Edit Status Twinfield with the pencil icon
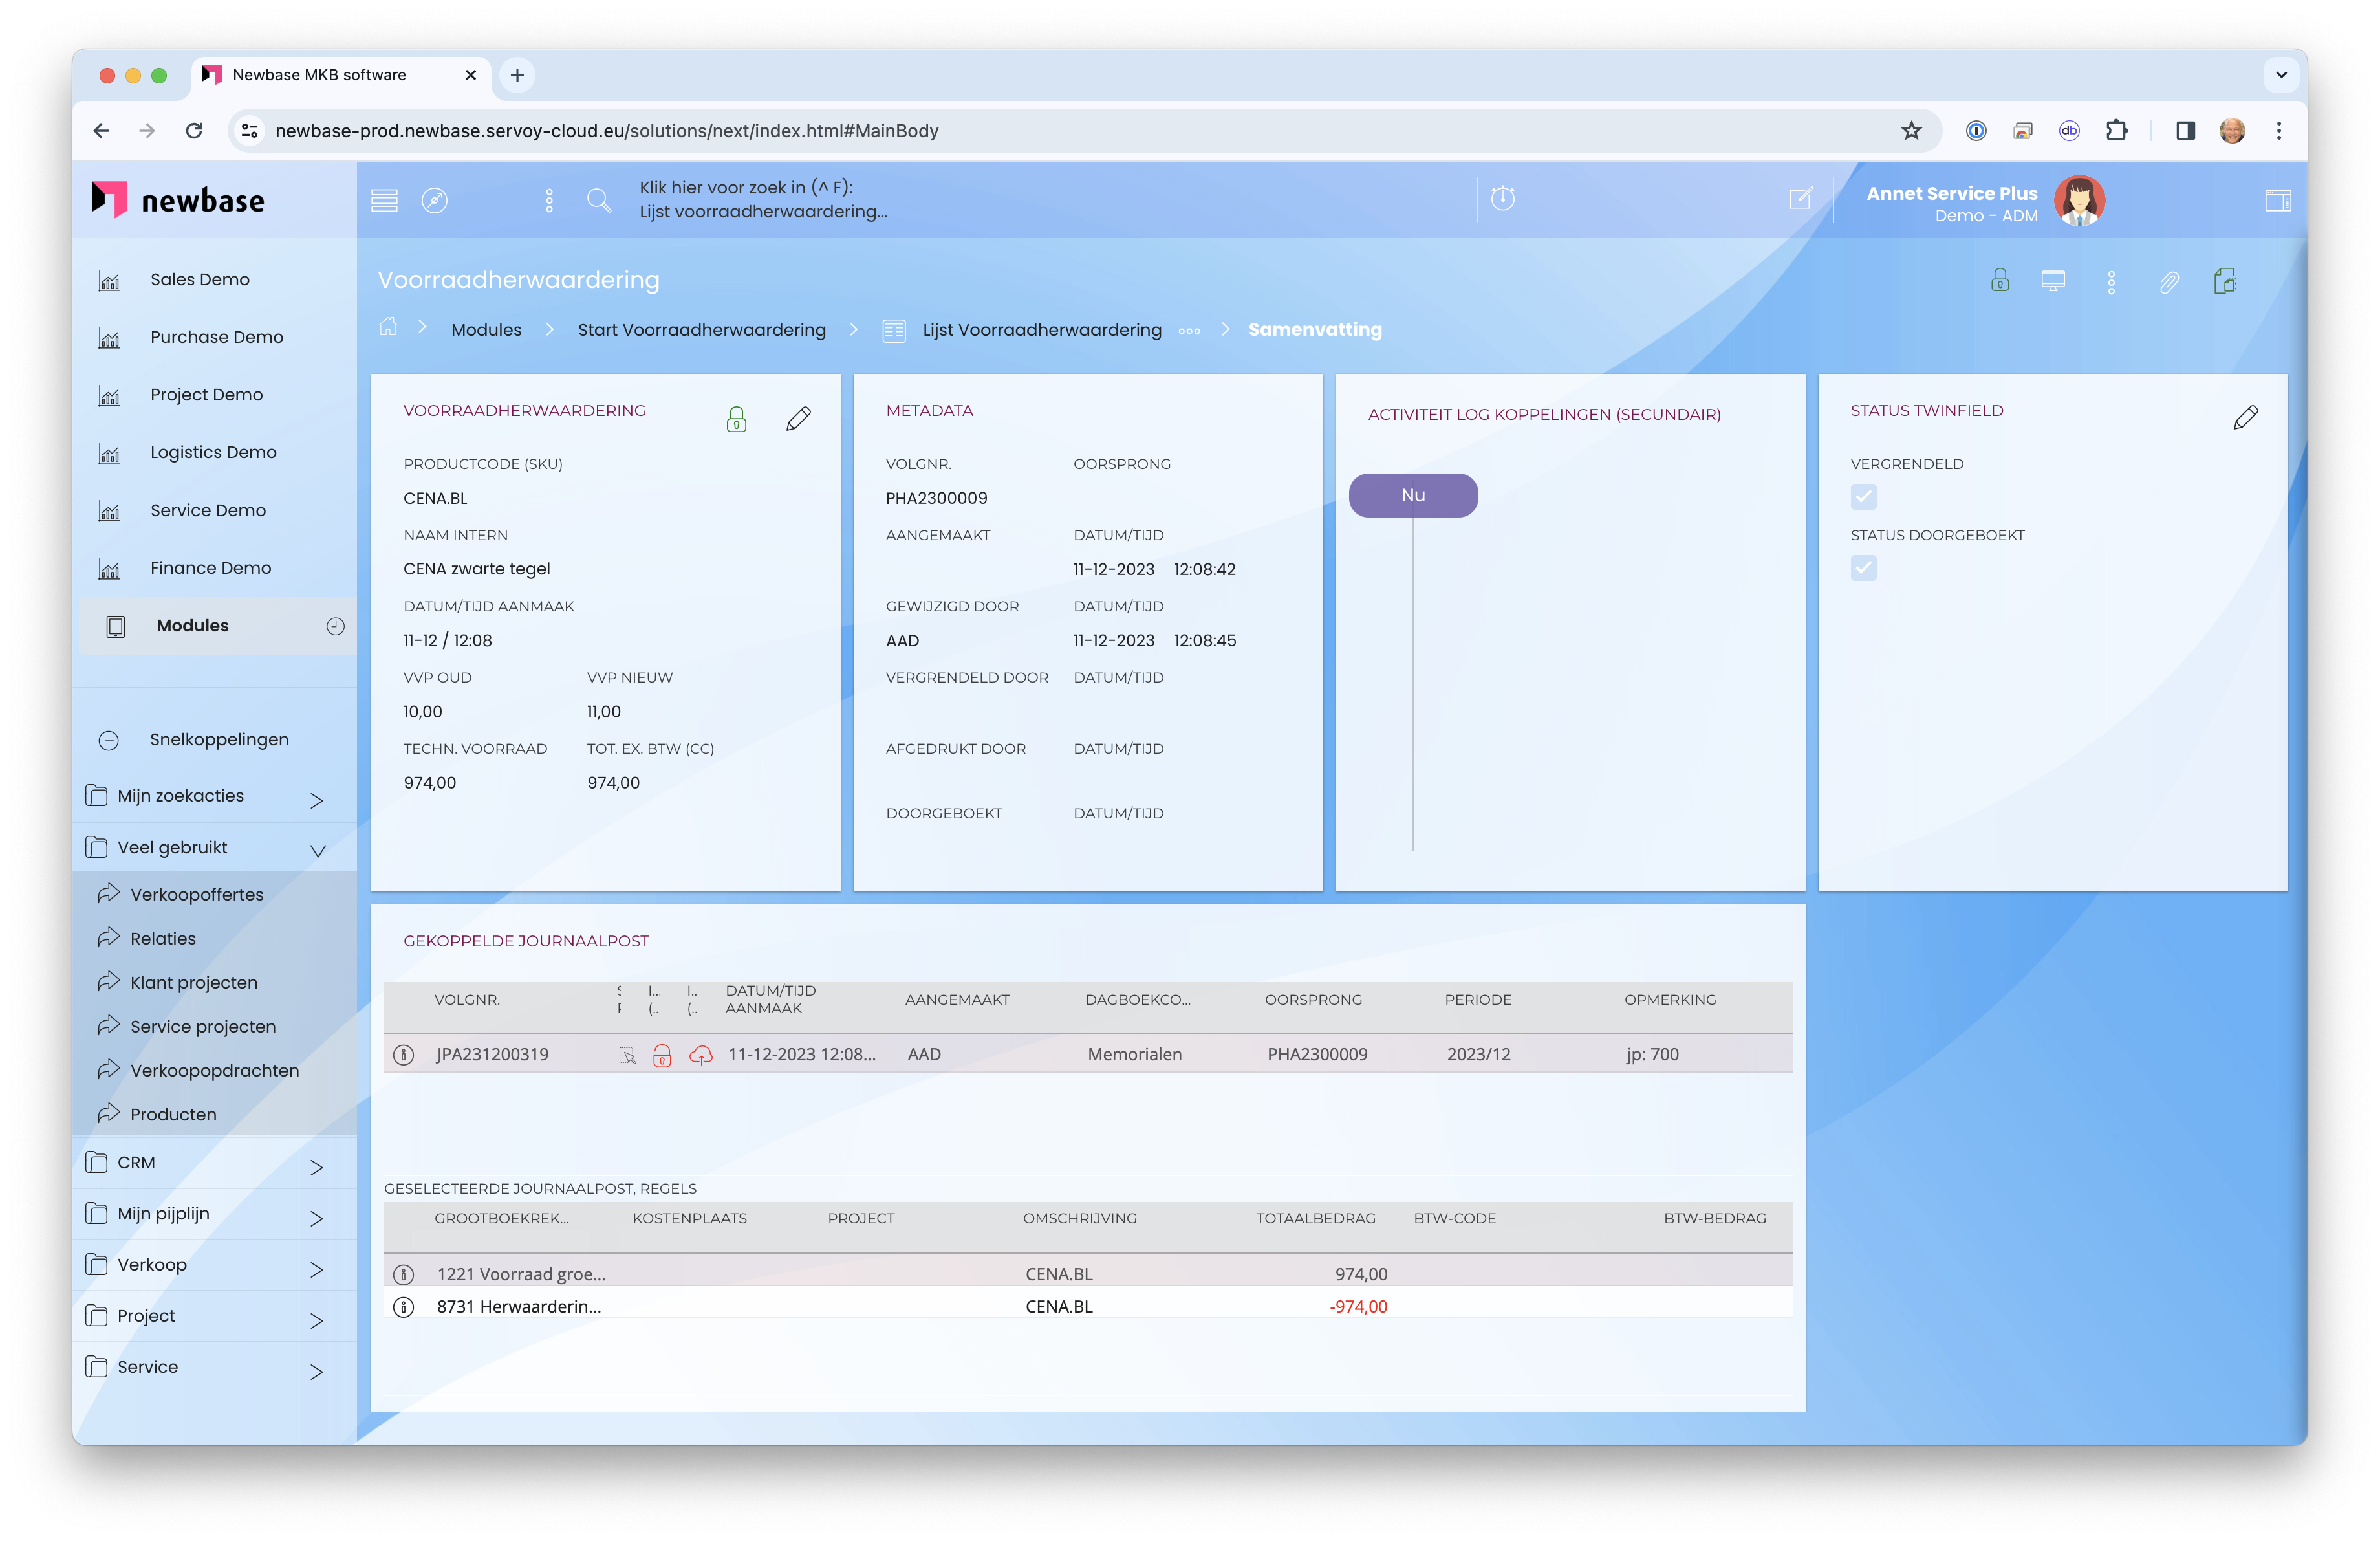The height and width of the screenshot is (1541, 2380). [x=2245, y=417]
